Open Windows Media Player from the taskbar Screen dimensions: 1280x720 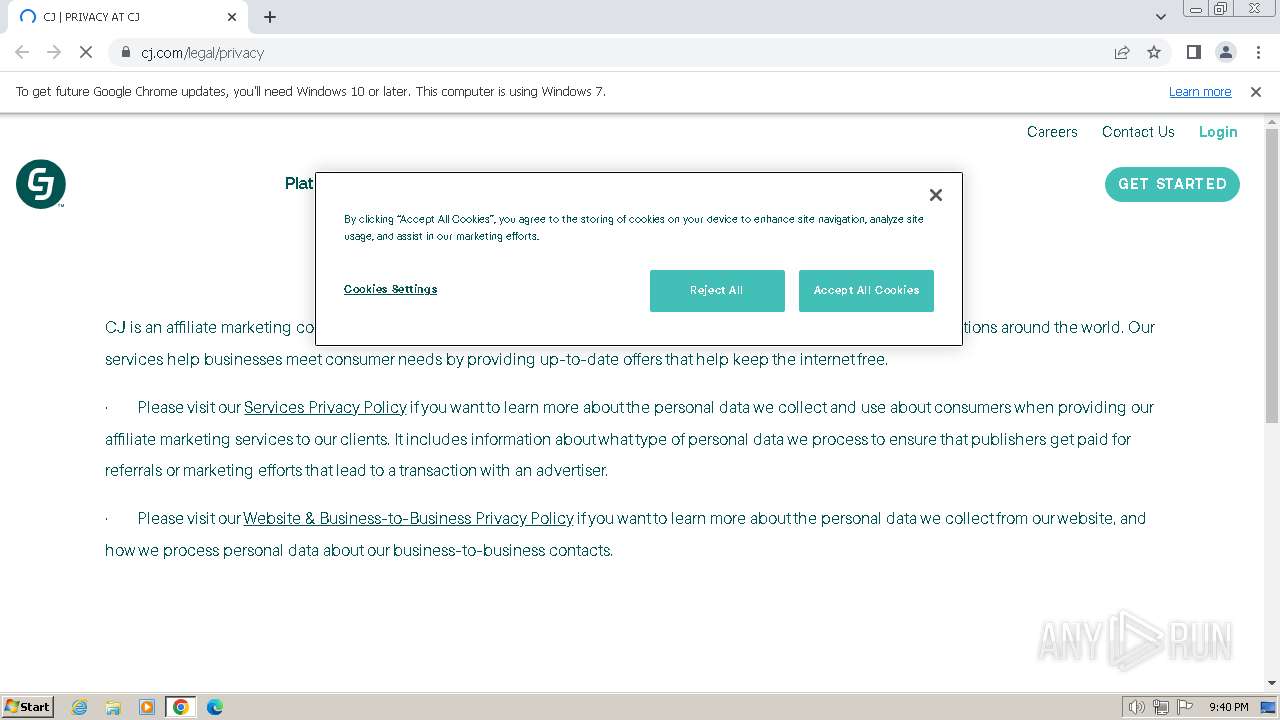(147, 707)
